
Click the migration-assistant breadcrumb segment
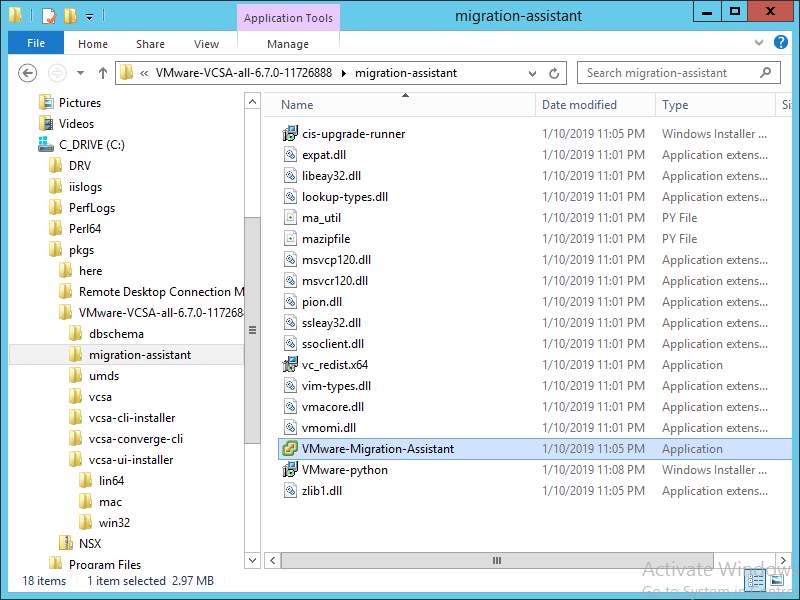pos(406,73)
